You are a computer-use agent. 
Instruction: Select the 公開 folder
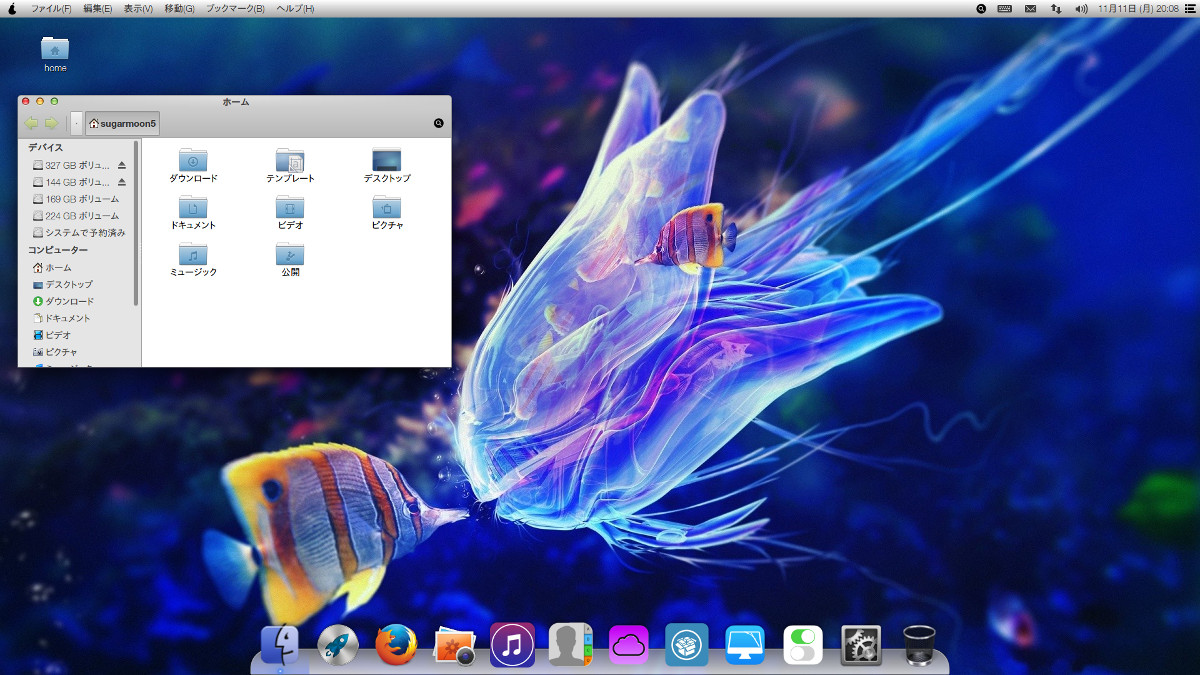(x=290, y=260)
